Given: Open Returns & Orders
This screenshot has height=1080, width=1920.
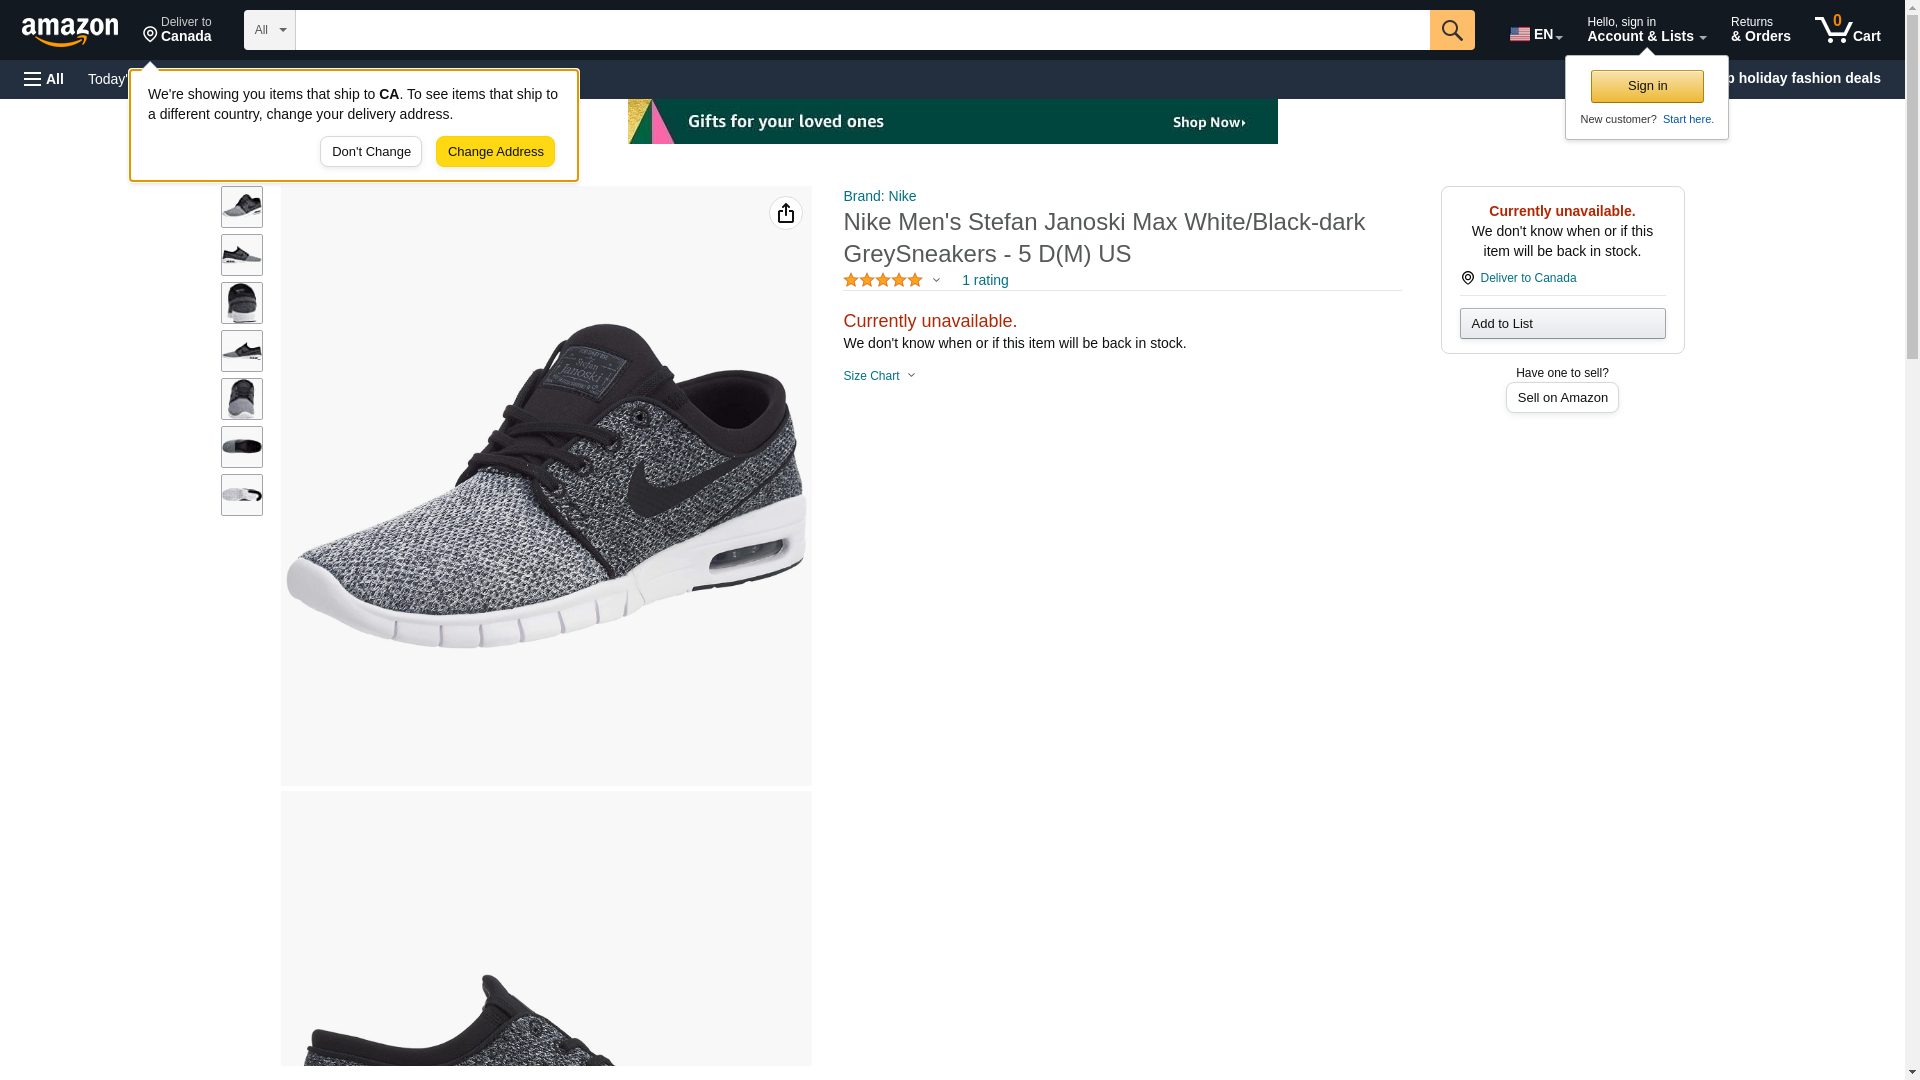Looking at the screenshot, I should (1760, 30).
